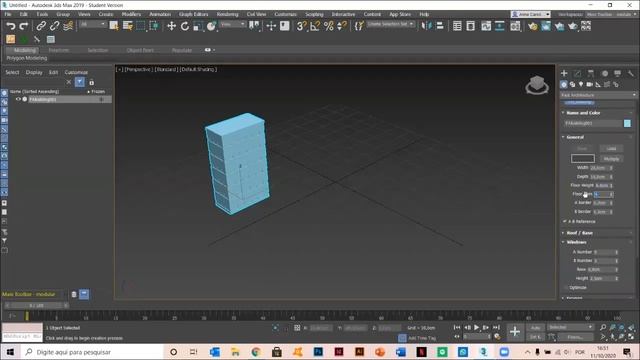Open the Align tool
Image resolution: width=640 pixels, height=360 pixels.
pos(440,26)
